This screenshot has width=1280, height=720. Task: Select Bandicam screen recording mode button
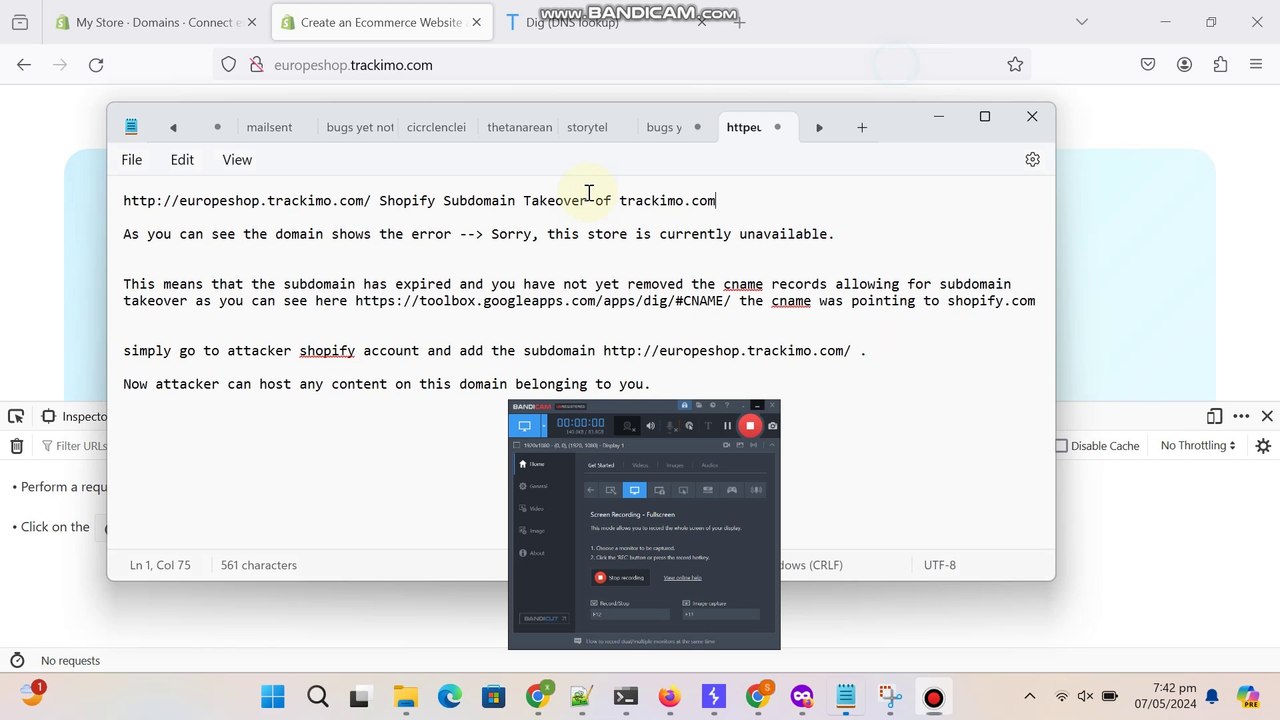524,426
